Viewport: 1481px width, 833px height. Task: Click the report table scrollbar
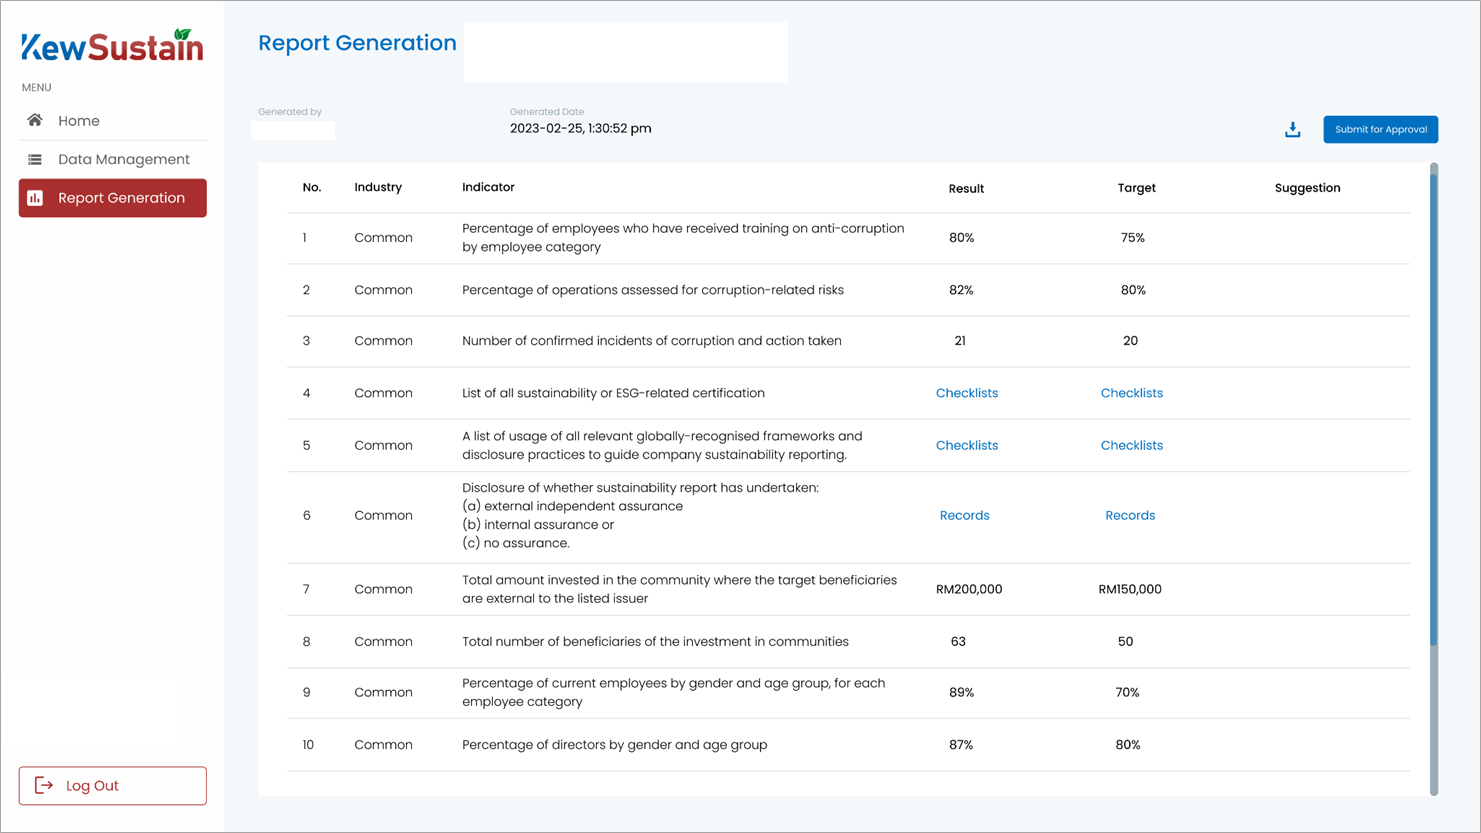point(1437,400)
